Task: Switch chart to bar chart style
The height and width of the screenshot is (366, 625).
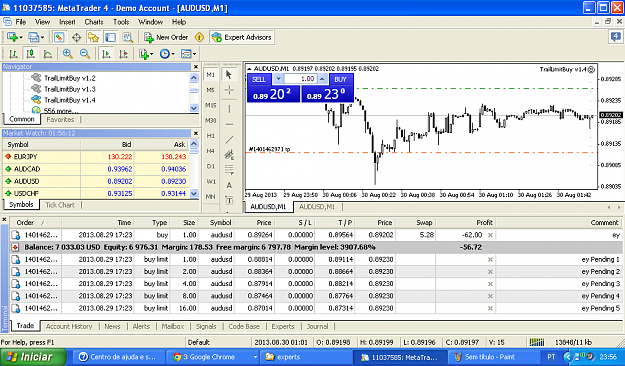Action: pyautogui.click(x=14, y=53)
